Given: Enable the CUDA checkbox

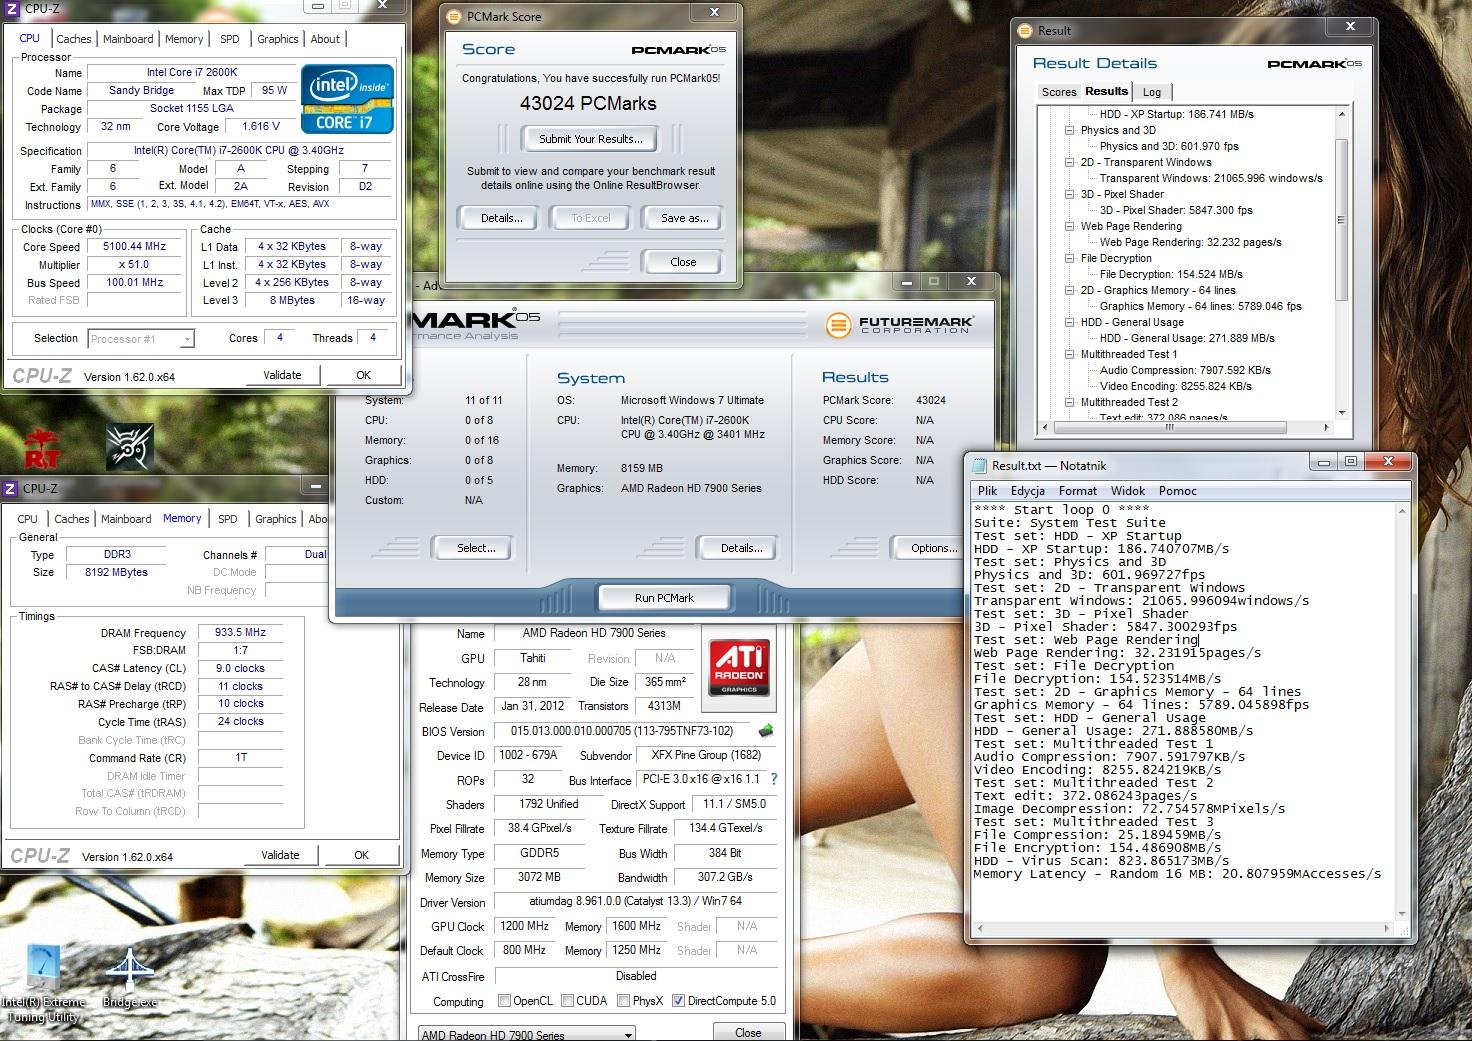Looking at the screenshot, I should [567, 1000].
